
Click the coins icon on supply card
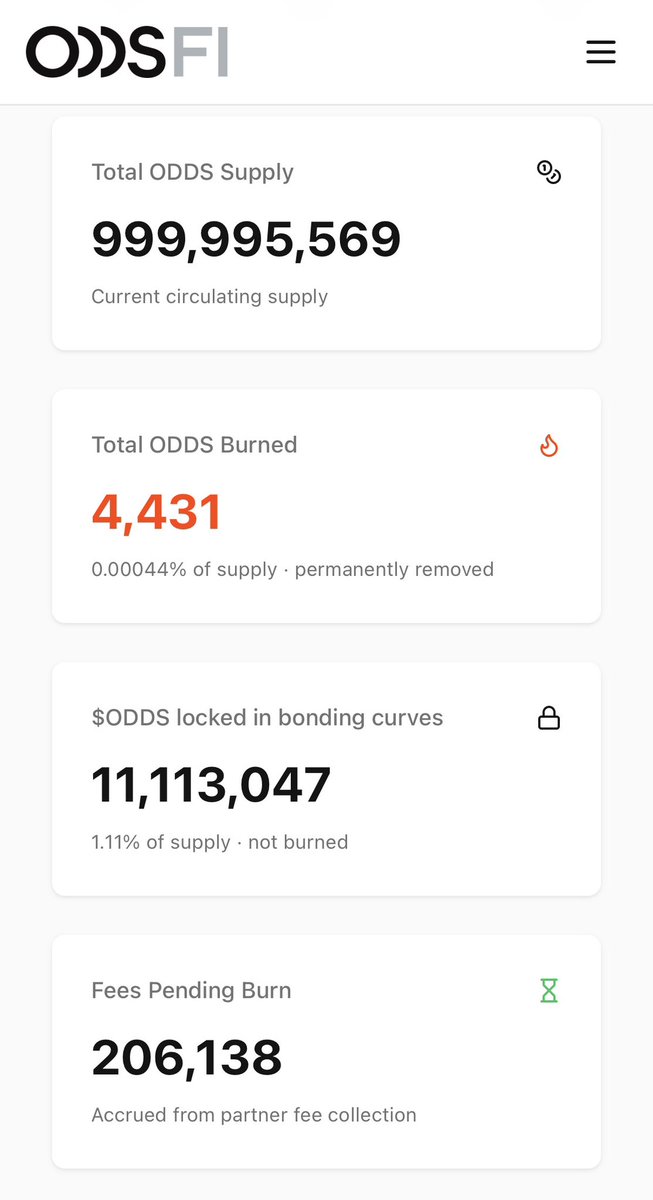549,172
